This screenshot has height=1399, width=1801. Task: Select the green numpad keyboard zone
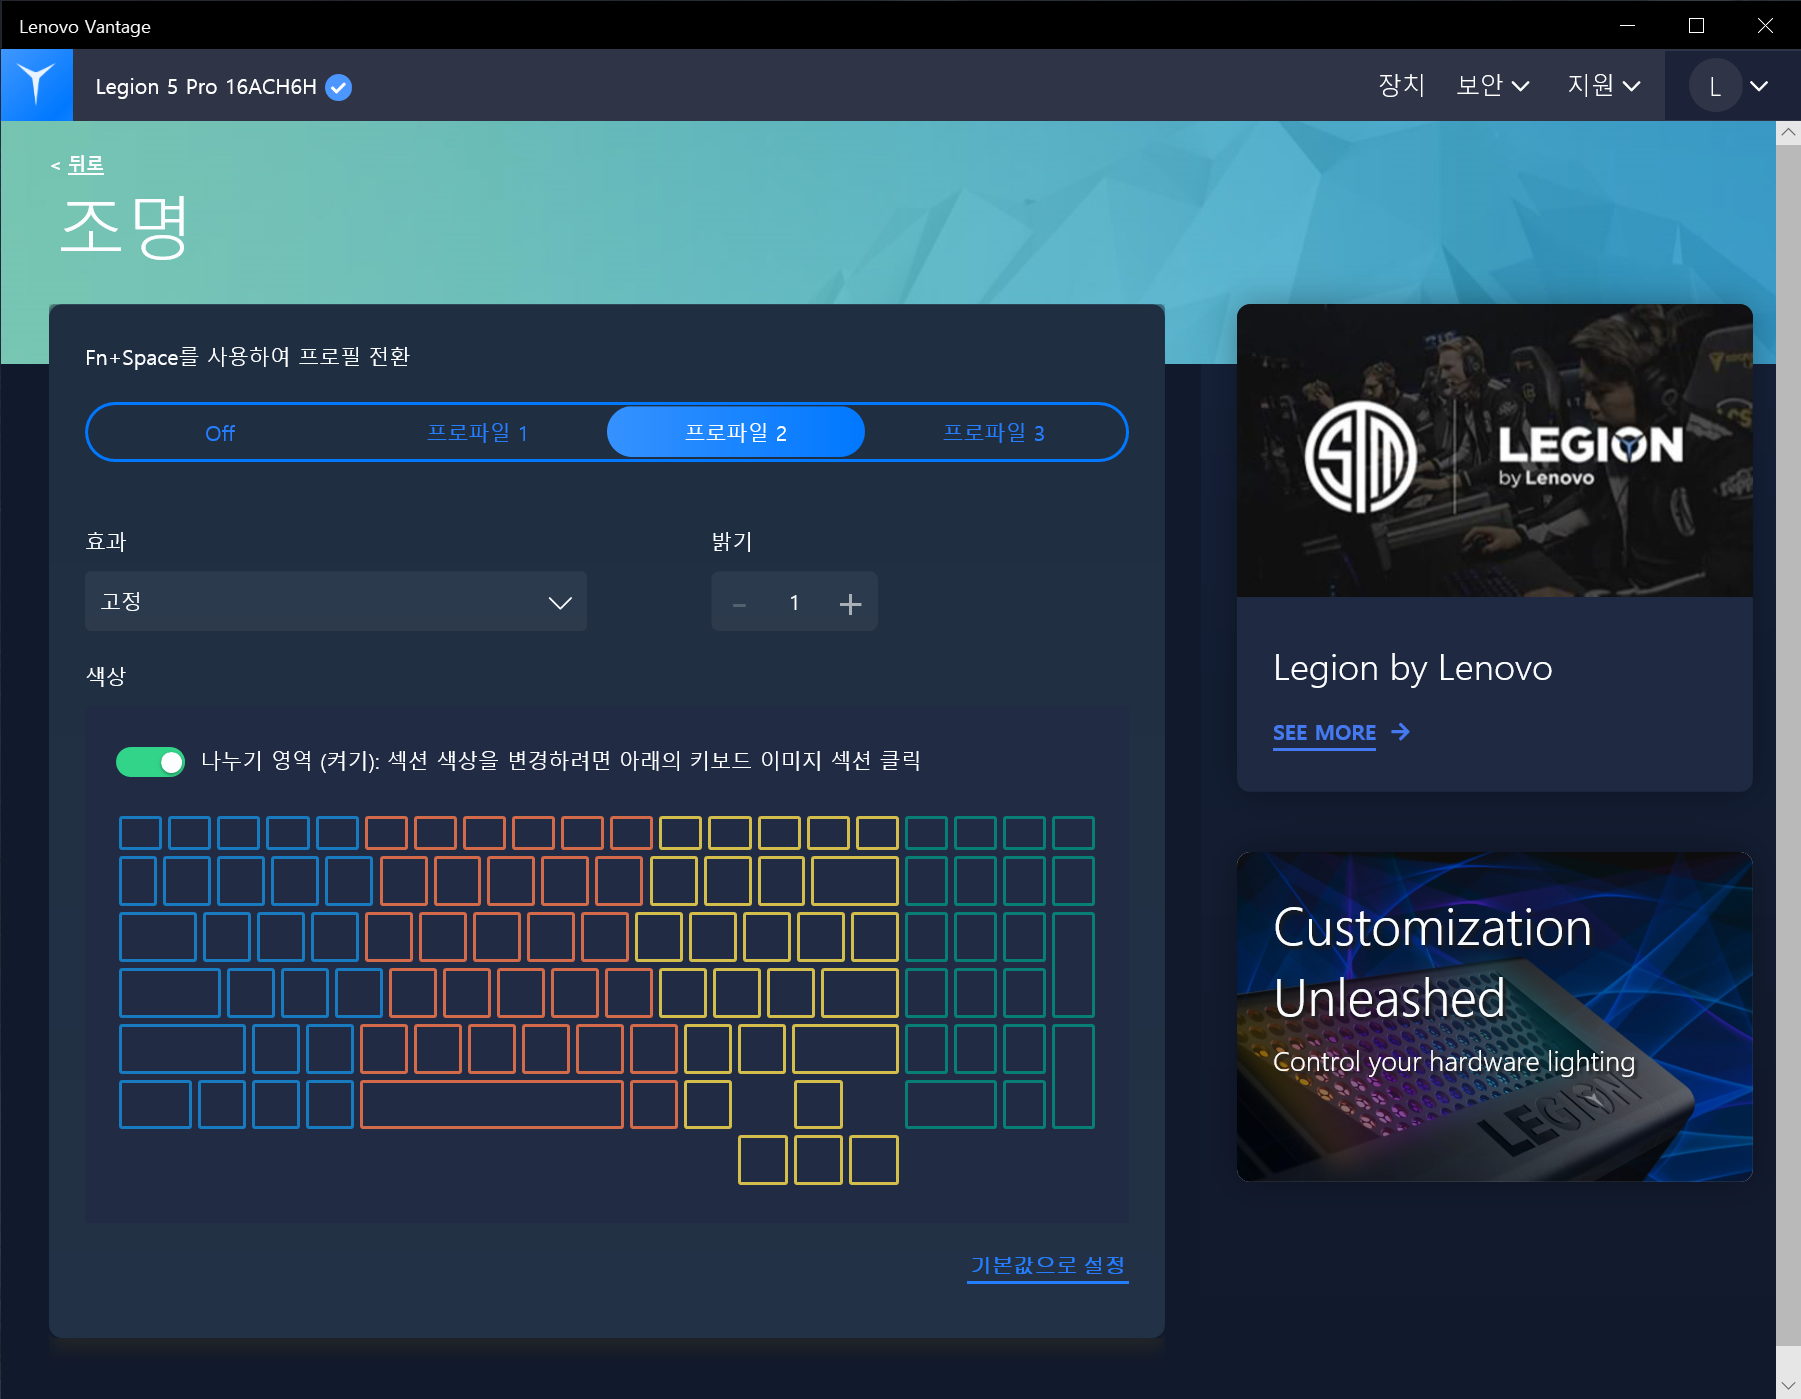pos(999,972)
